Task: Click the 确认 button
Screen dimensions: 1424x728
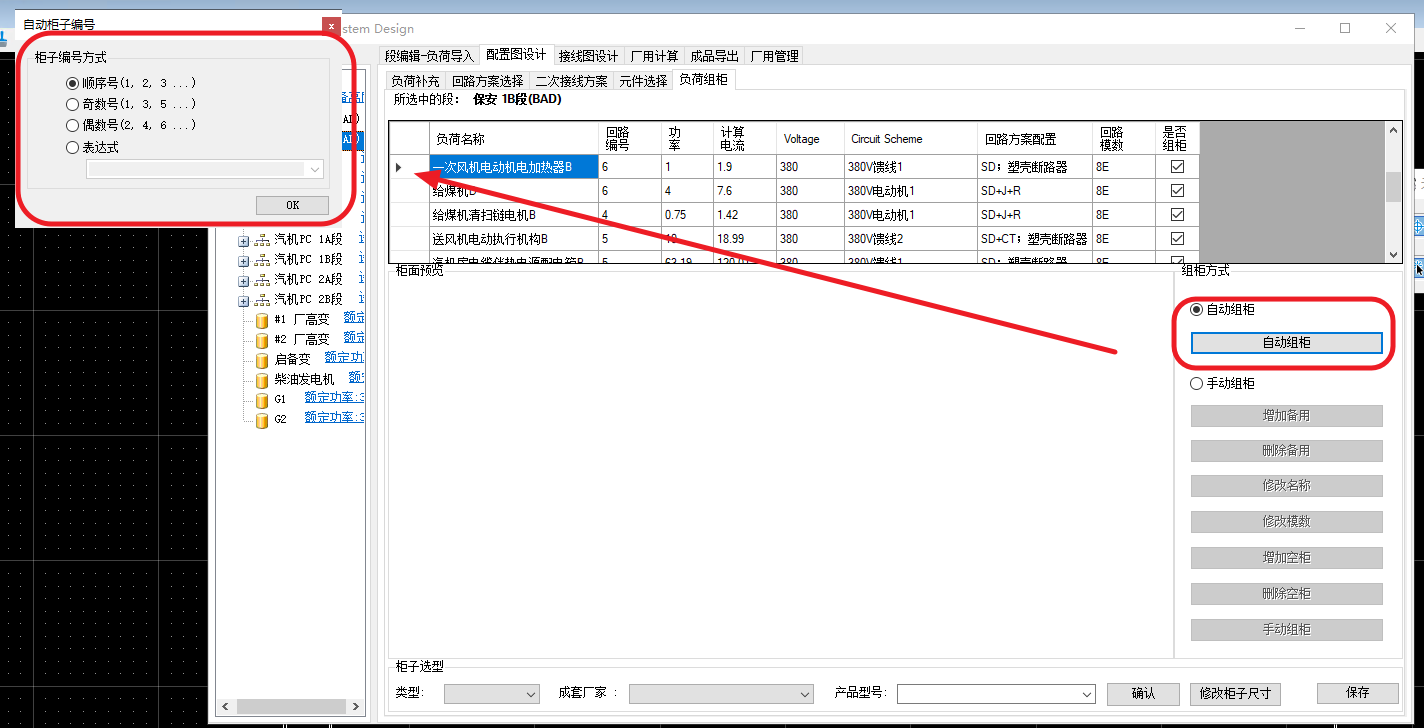Action: pos(1143,694)
